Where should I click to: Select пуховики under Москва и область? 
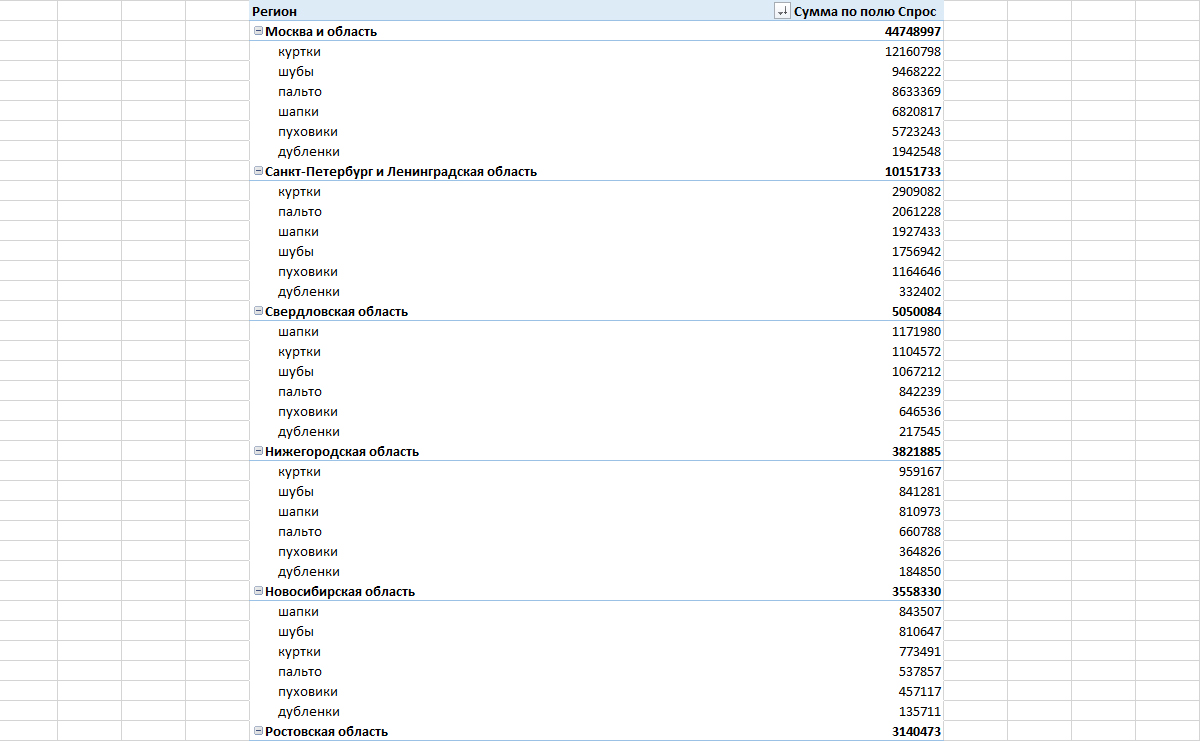pos(308,131)
